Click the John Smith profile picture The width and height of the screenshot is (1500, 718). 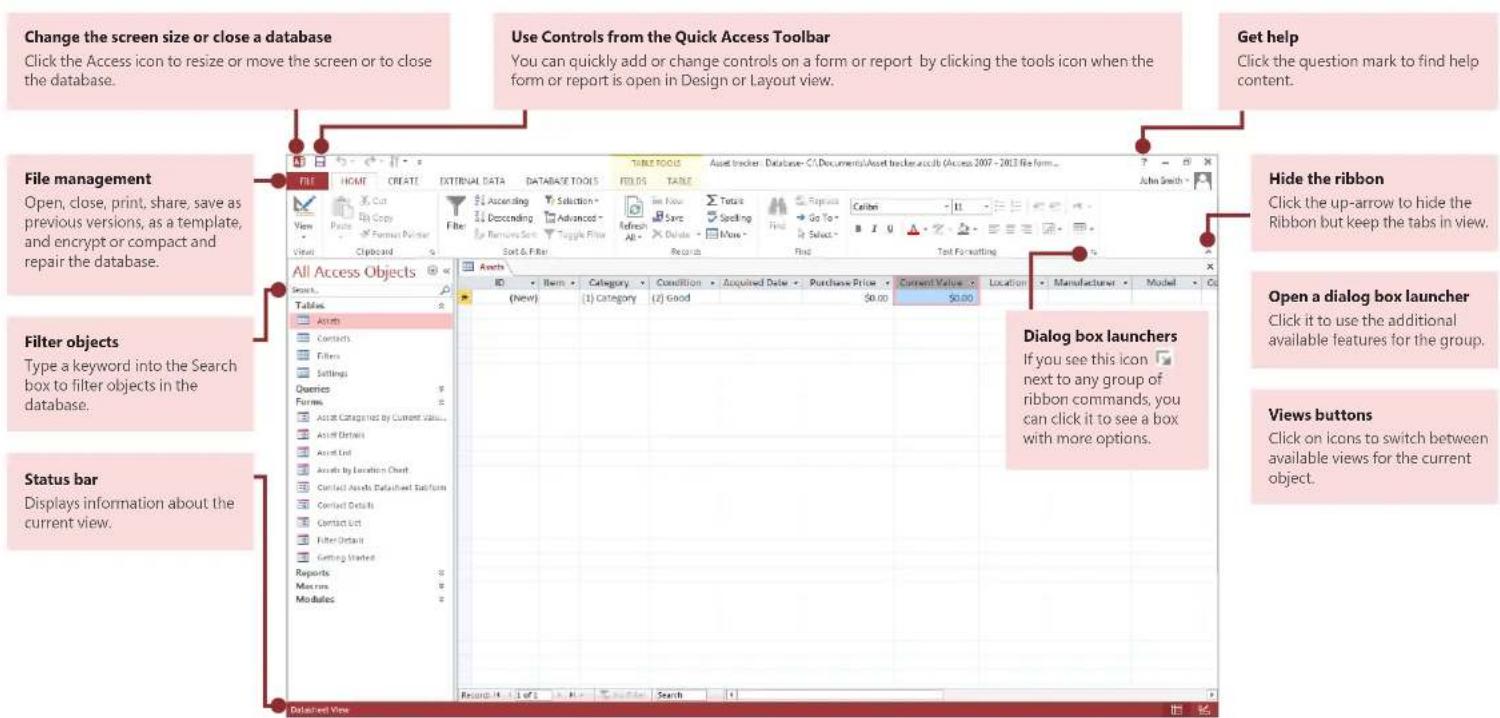click(x=1204, y=182)
